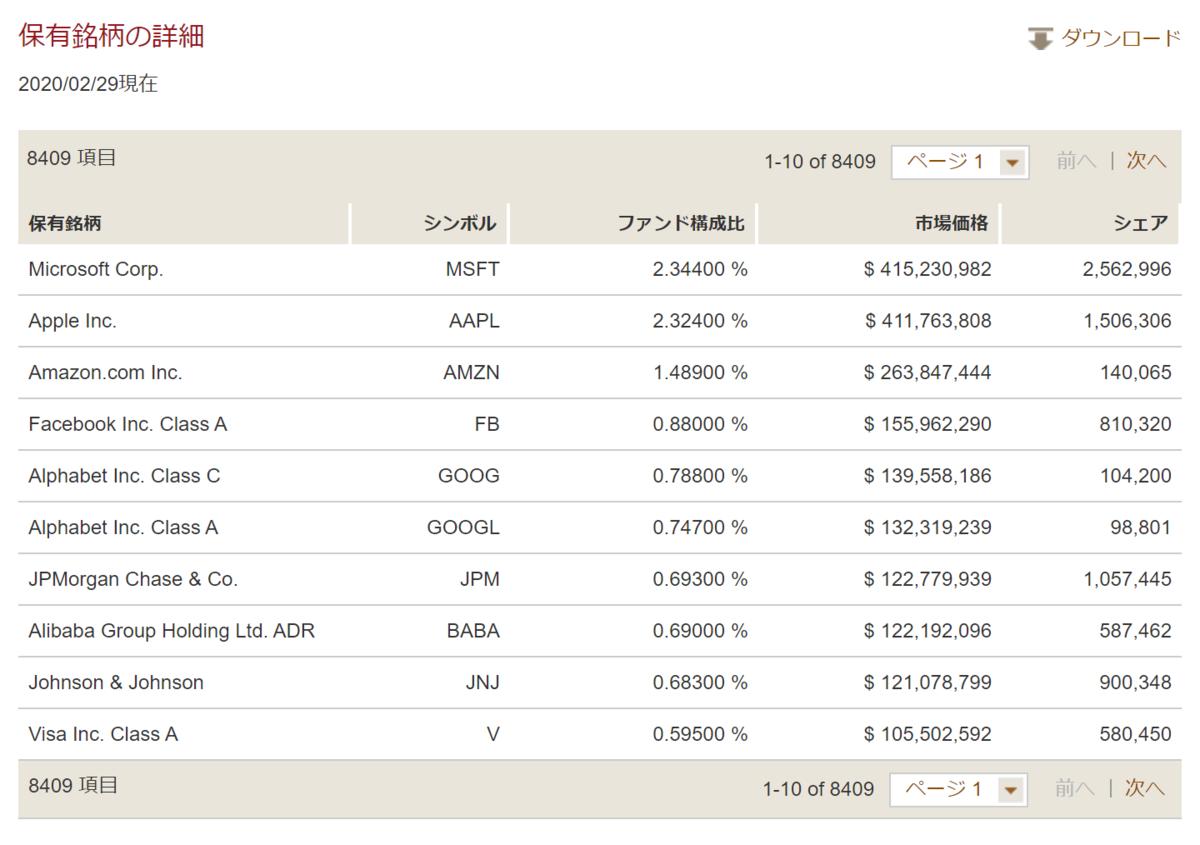The width and height of the screenshot is (1200, 845).
Task: Select Microsoft Corp. holding name
Action: point(96,269)
